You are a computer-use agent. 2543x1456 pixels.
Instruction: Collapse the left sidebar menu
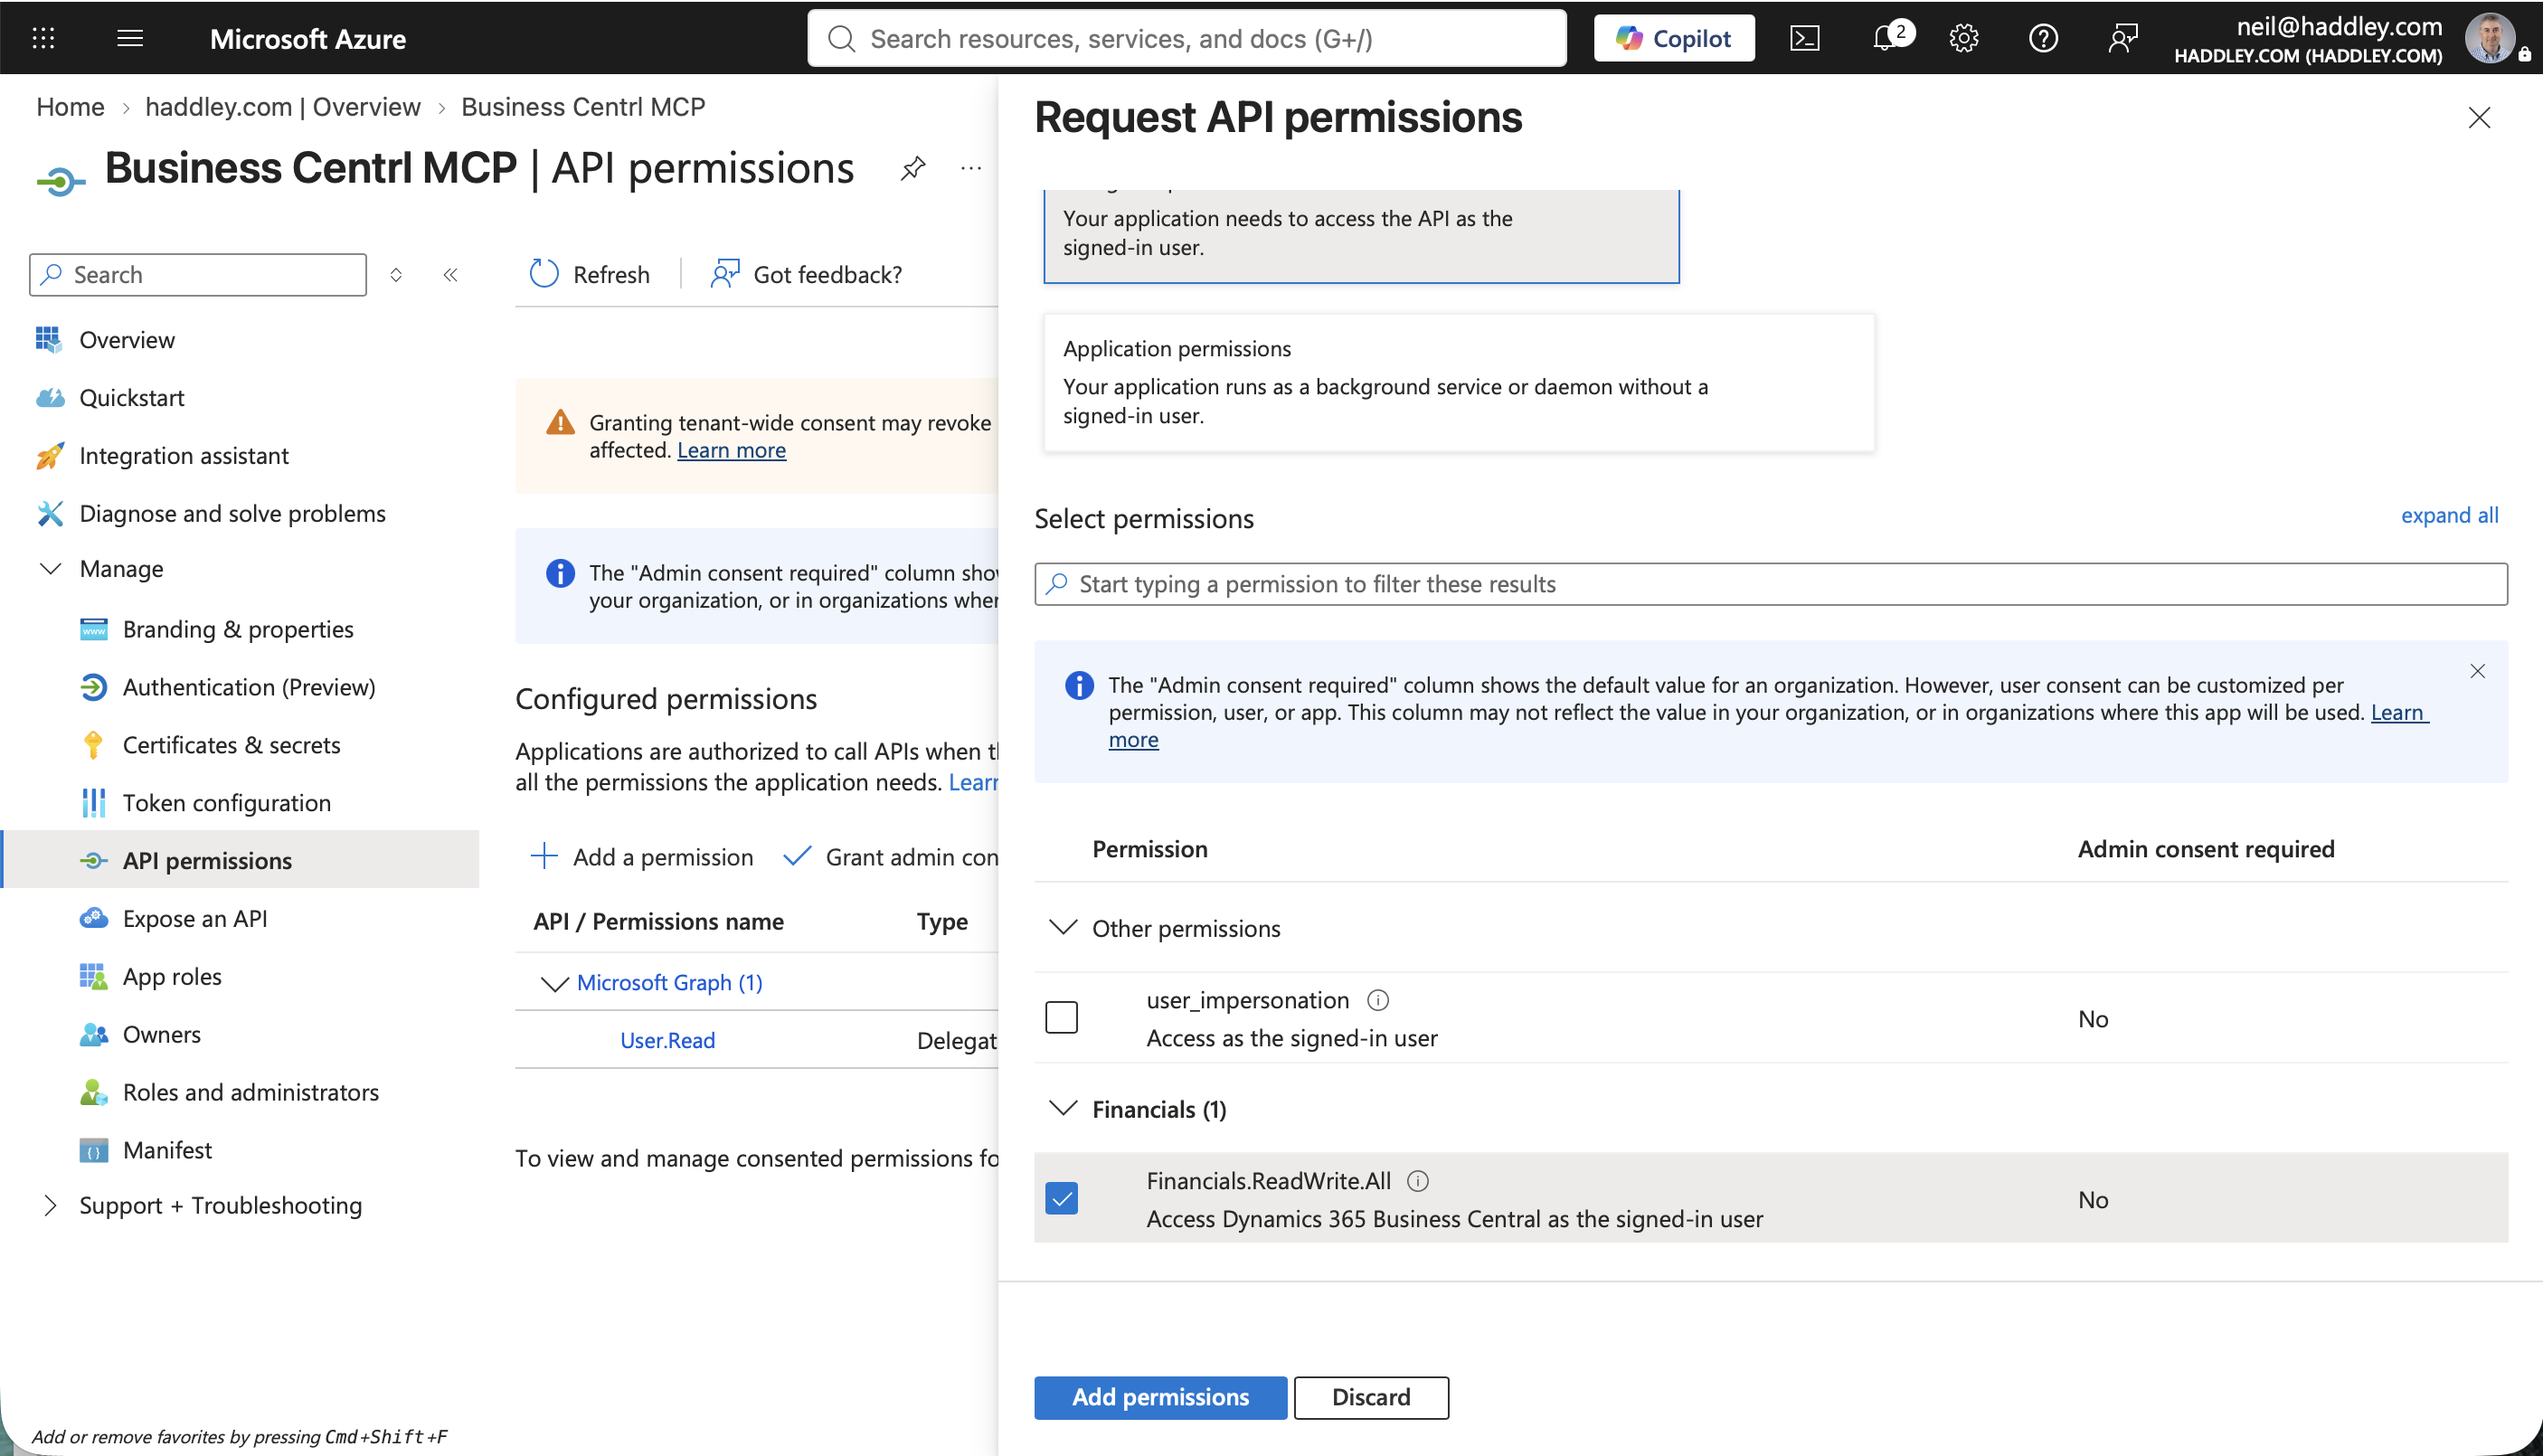(450, 275)
